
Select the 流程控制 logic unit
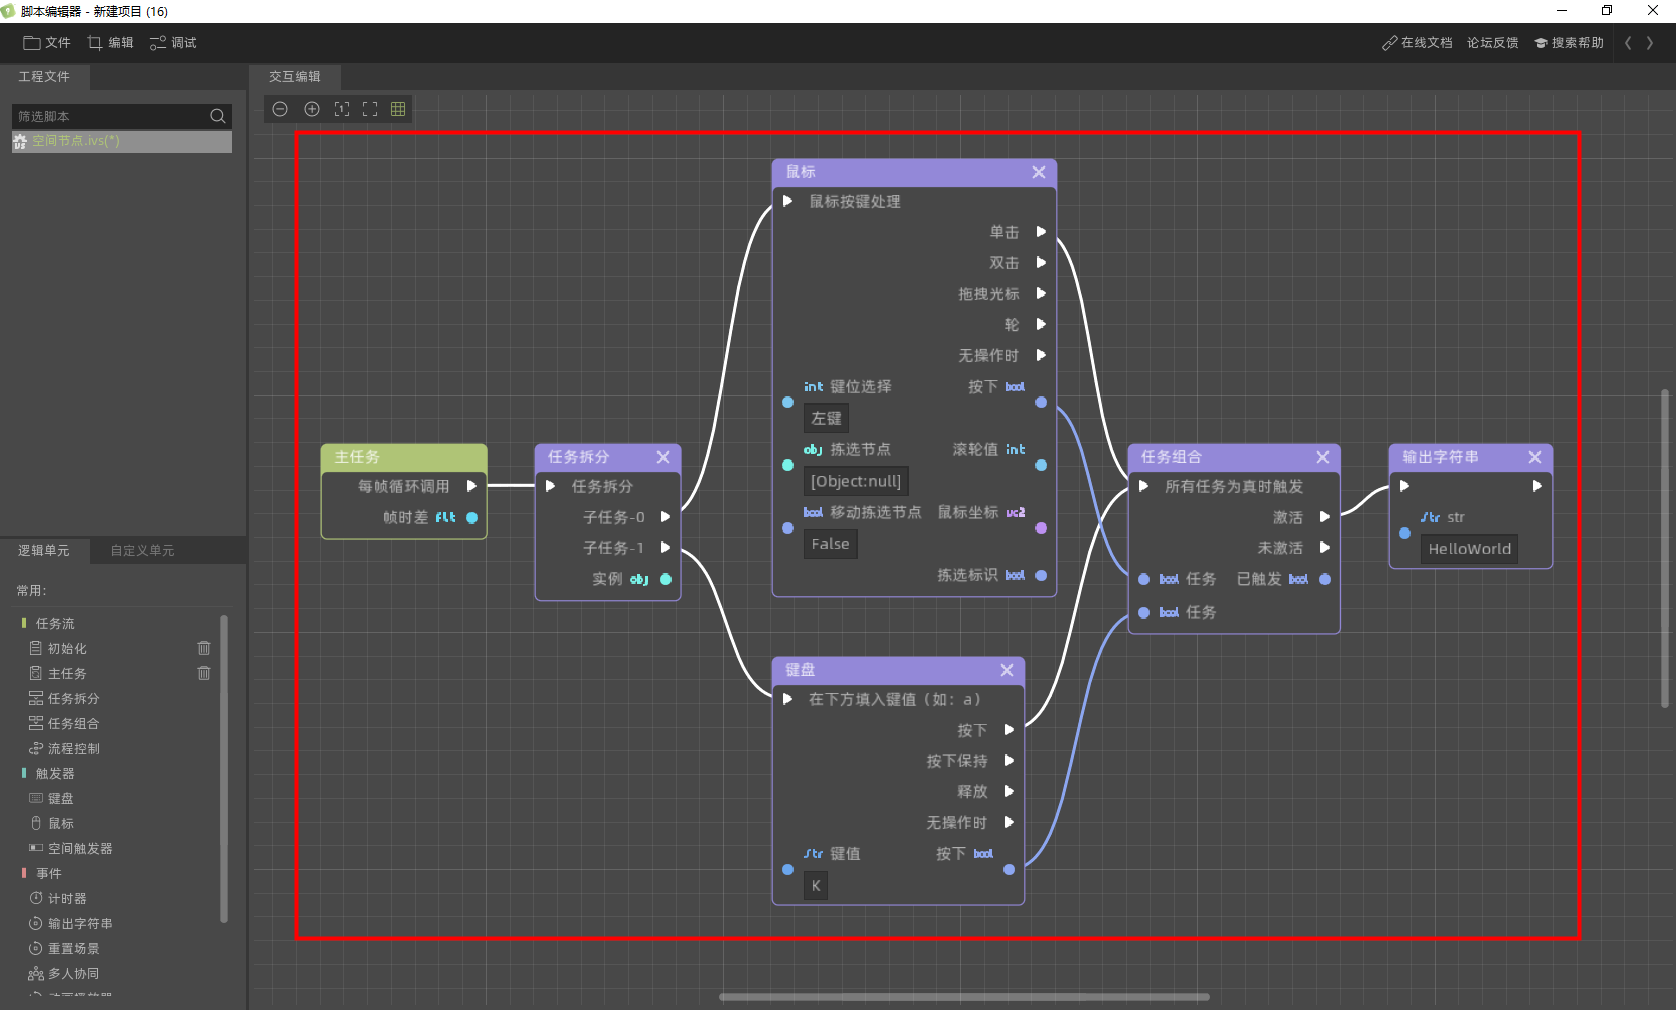coord(64,748)
